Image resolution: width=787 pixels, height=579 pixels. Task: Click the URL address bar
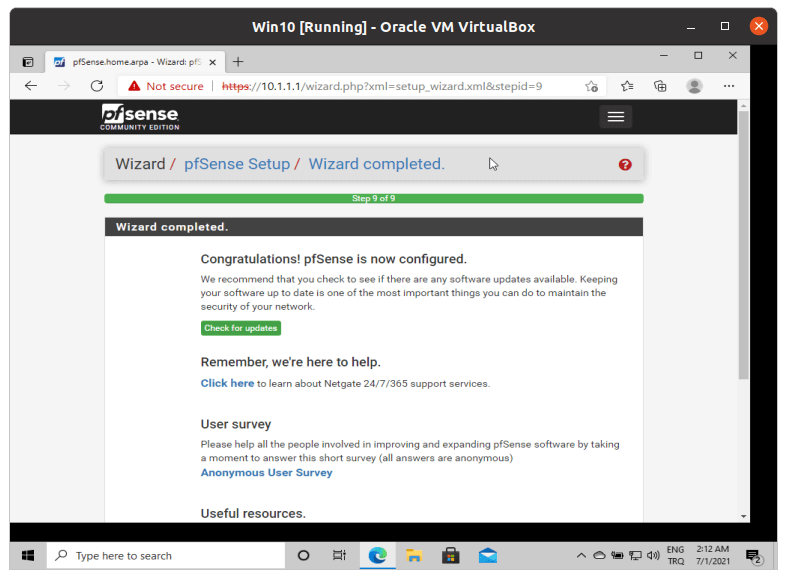point(400,86)
